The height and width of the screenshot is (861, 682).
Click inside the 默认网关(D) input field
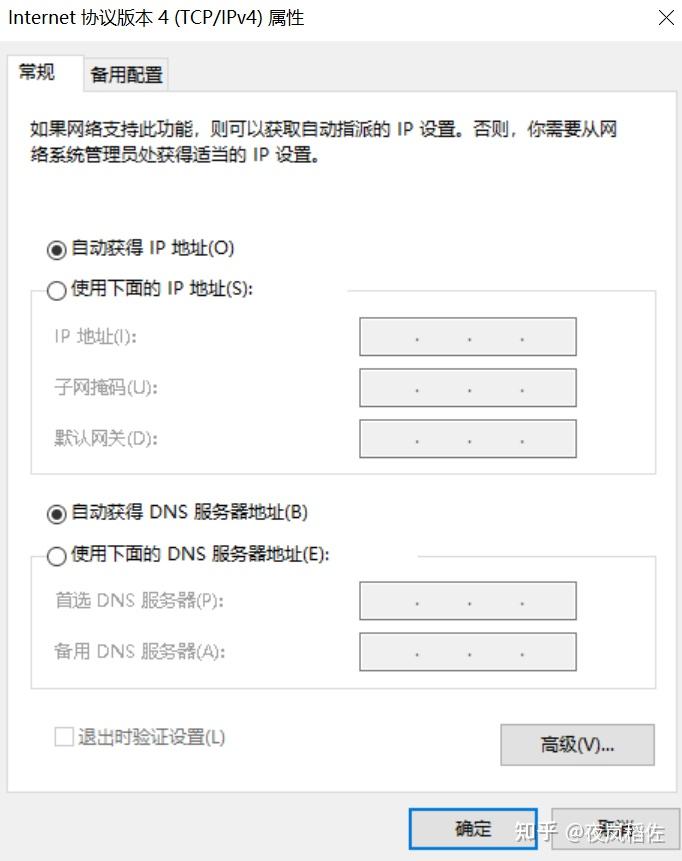tap(467, 438)
